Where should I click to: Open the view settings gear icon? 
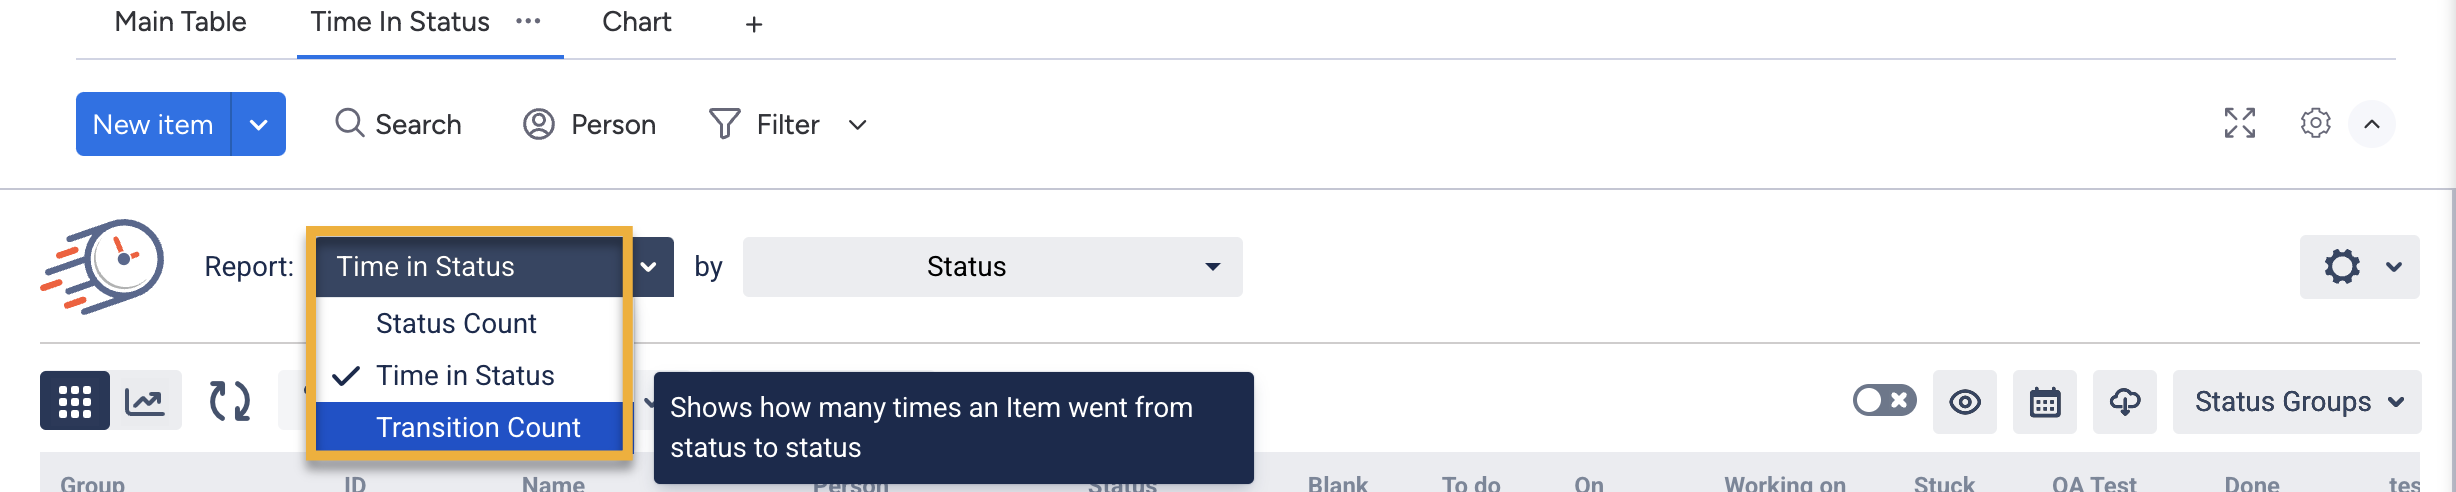pos(2315,124)
